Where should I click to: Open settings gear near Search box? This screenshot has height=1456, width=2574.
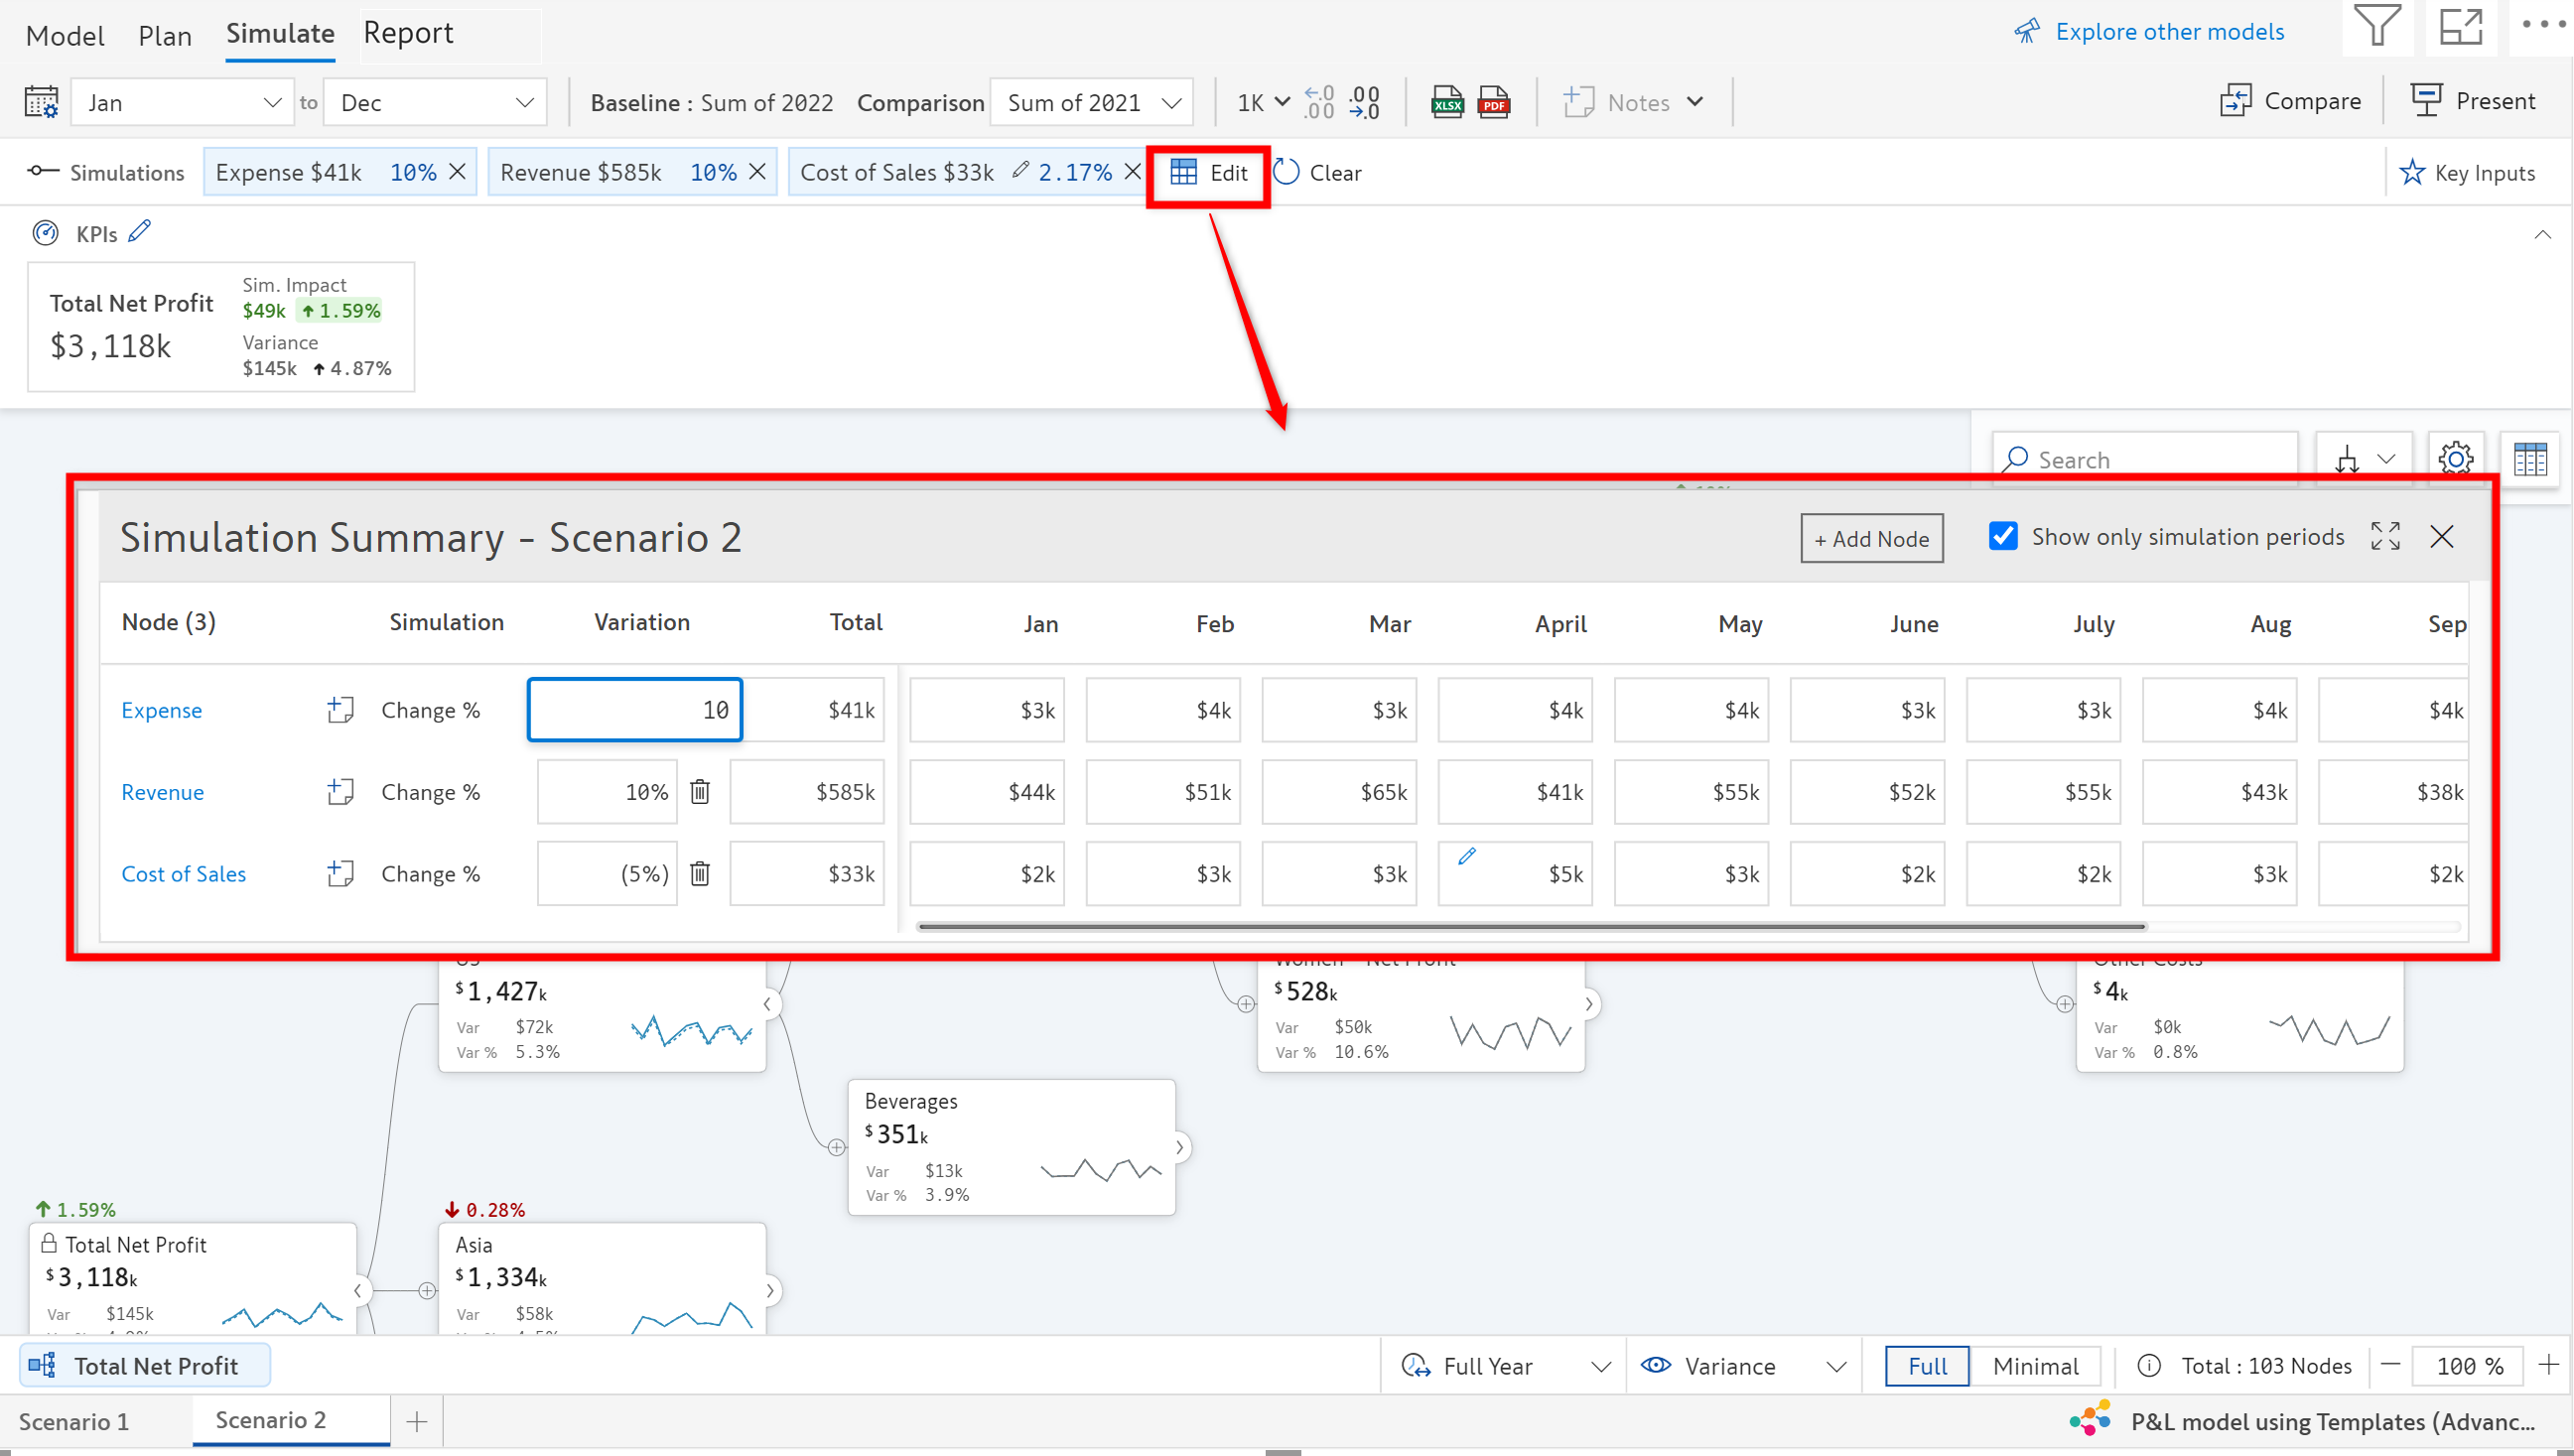(x=2455, y=459)
